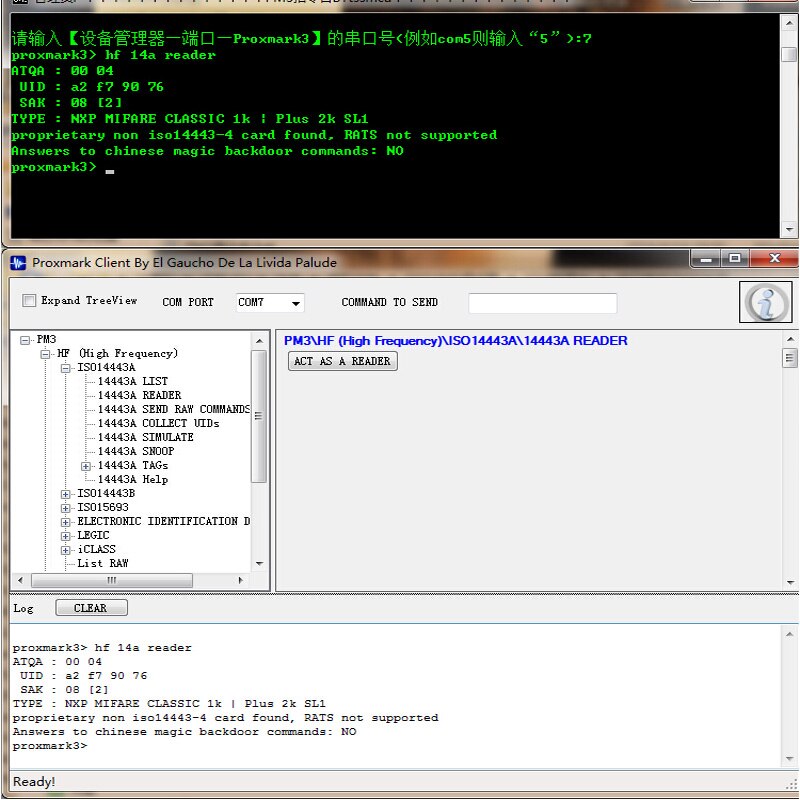Select the ISO14443B tree label
Image resolution: width=800 pixels, height=800 pixels.
pos(106,493)
